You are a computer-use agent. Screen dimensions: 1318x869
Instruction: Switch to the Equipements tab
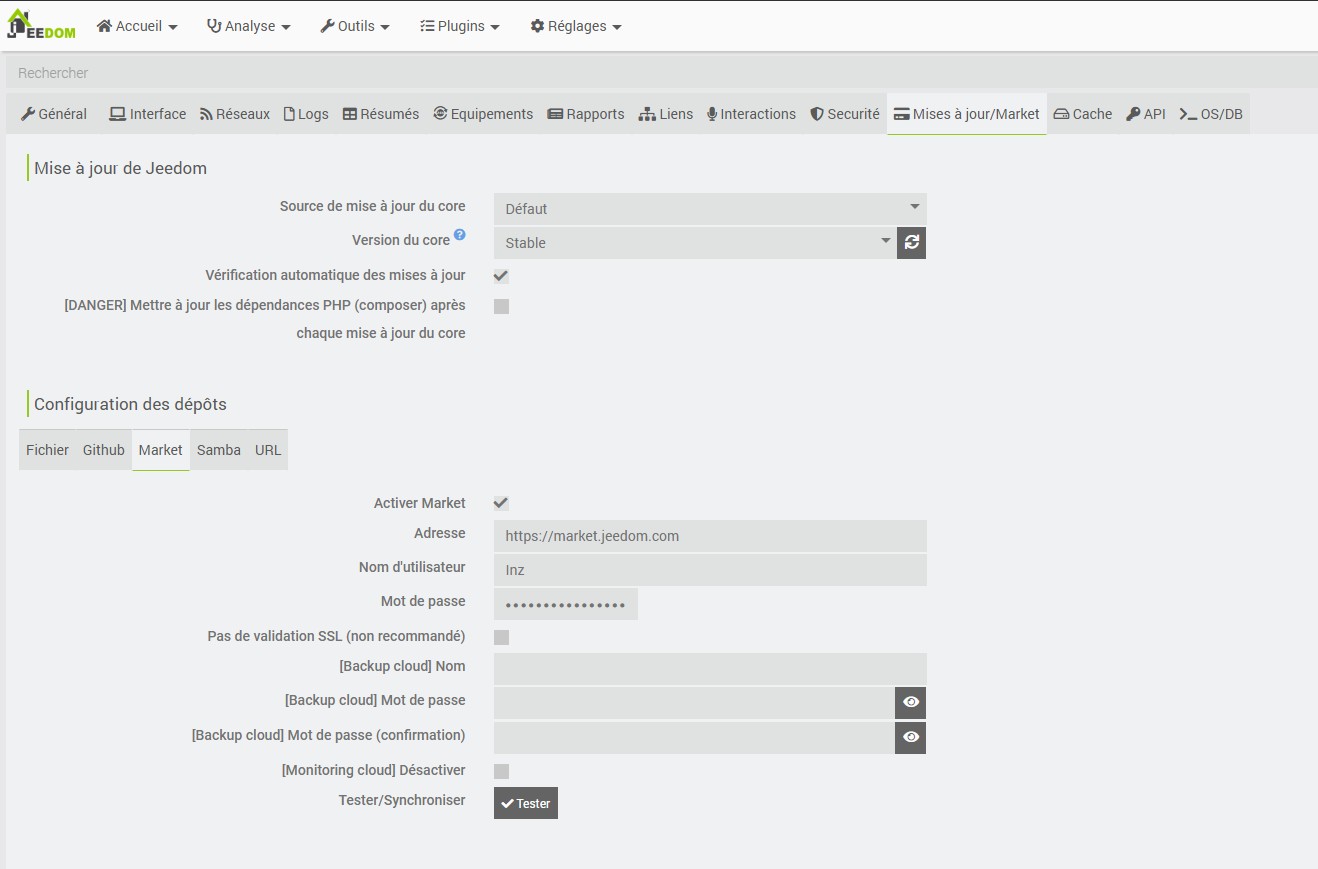(x=483, y=114)
